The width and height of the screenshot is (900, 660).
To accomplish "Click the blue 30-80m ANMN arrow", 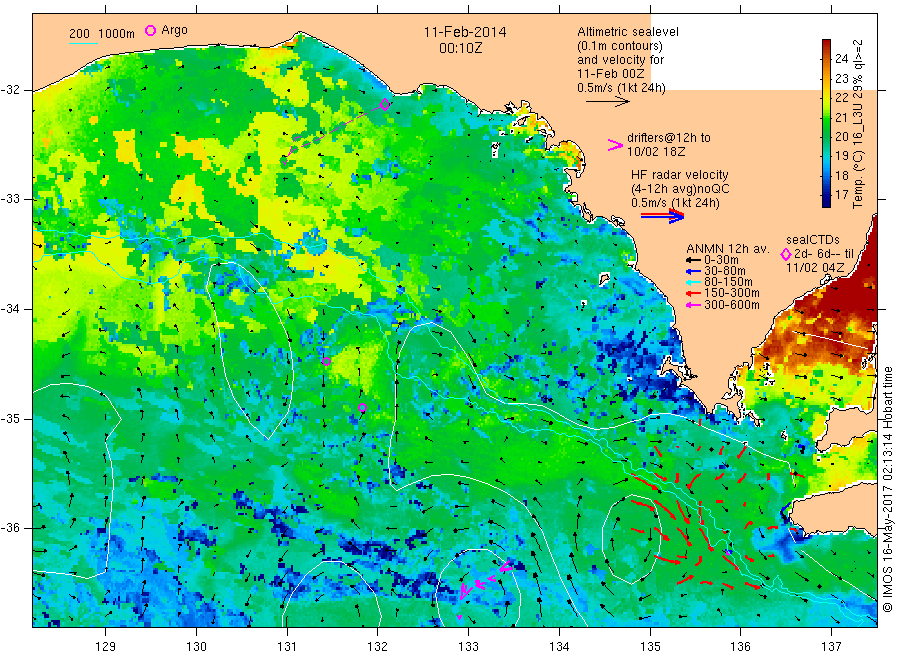I will click(x=693, y=271).
